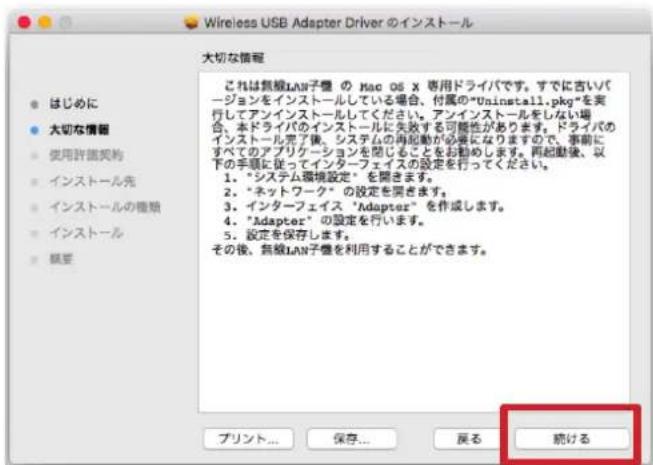Screen dimensions: 653x465
Task: Click the 続ける (Continue) button
Action: point(571,438)
